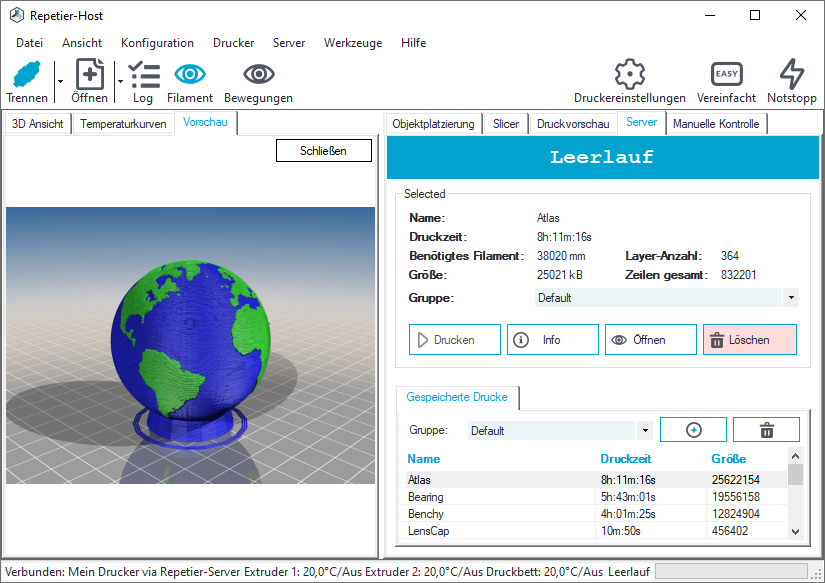Open the Gruppe dropdown under Gespeicherte Drucke

pyautogui.click(x=560, y=431)
